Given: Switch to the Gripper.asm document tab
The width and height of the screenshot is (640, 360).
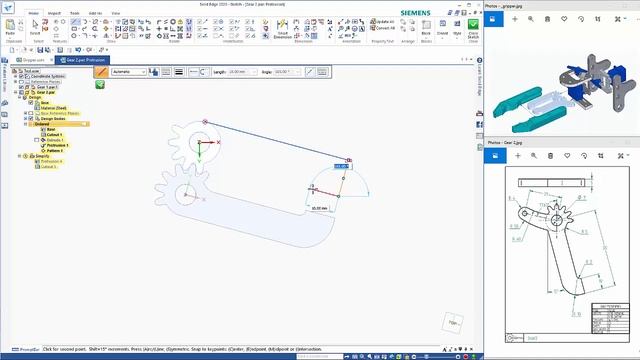Looking at the screenshot, I should (x=33, y=60).
